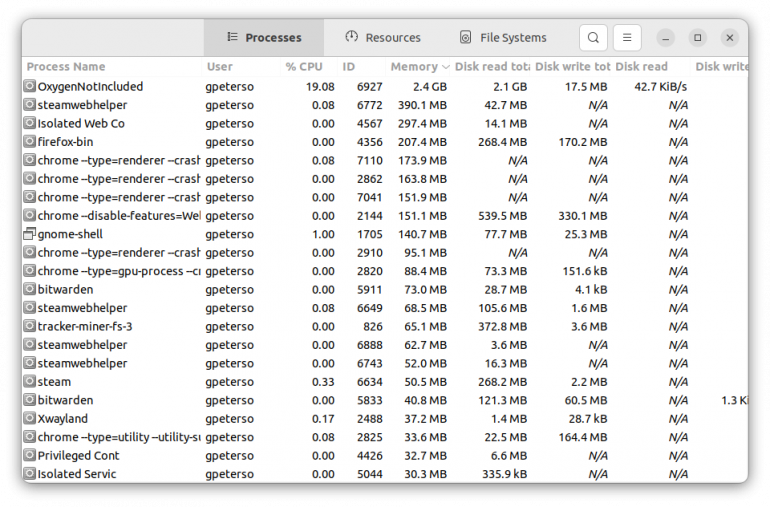Click the 2.4 GB memory value
The height and width of the screenshot is (507, 770).
point(430,87)
